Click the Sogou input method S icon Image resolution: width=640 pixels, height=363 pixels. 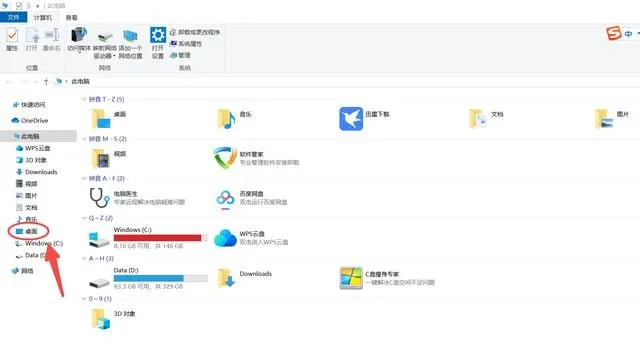(x=613, y=33)
